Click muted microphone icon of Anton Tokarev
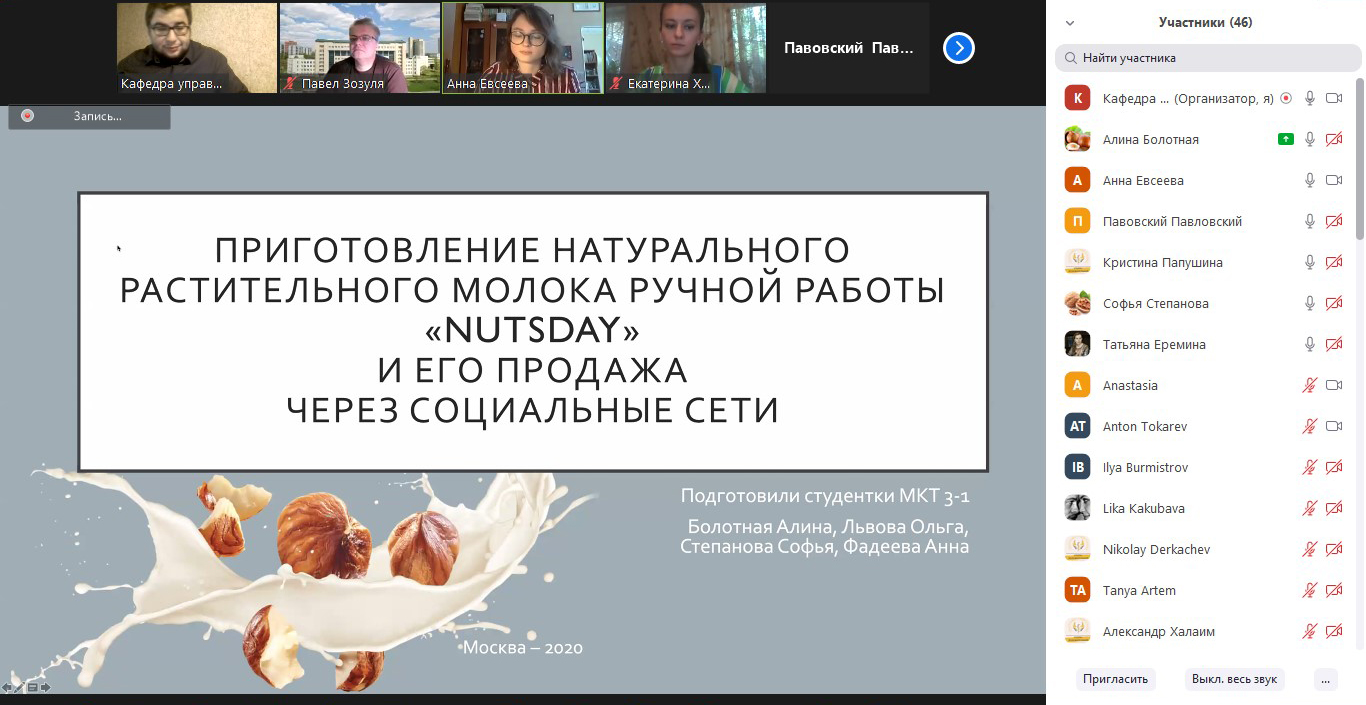Screen dimensions: 1366x705 pyautogui.click(x=1309, y=426)
